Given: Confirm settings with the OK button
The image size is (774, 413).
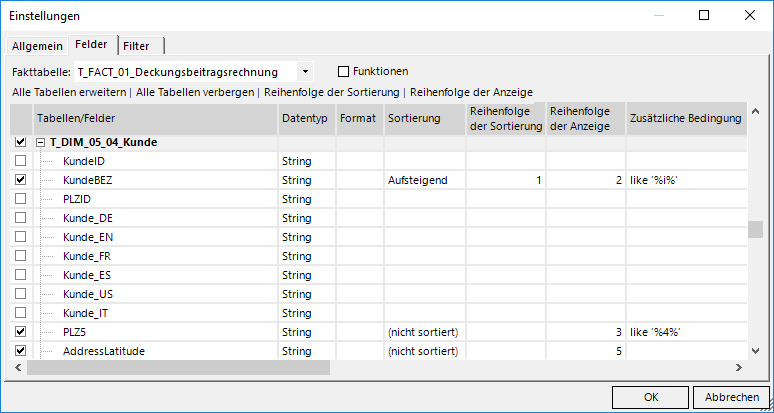Looking at the screenshot, I should tap(651, 397).
